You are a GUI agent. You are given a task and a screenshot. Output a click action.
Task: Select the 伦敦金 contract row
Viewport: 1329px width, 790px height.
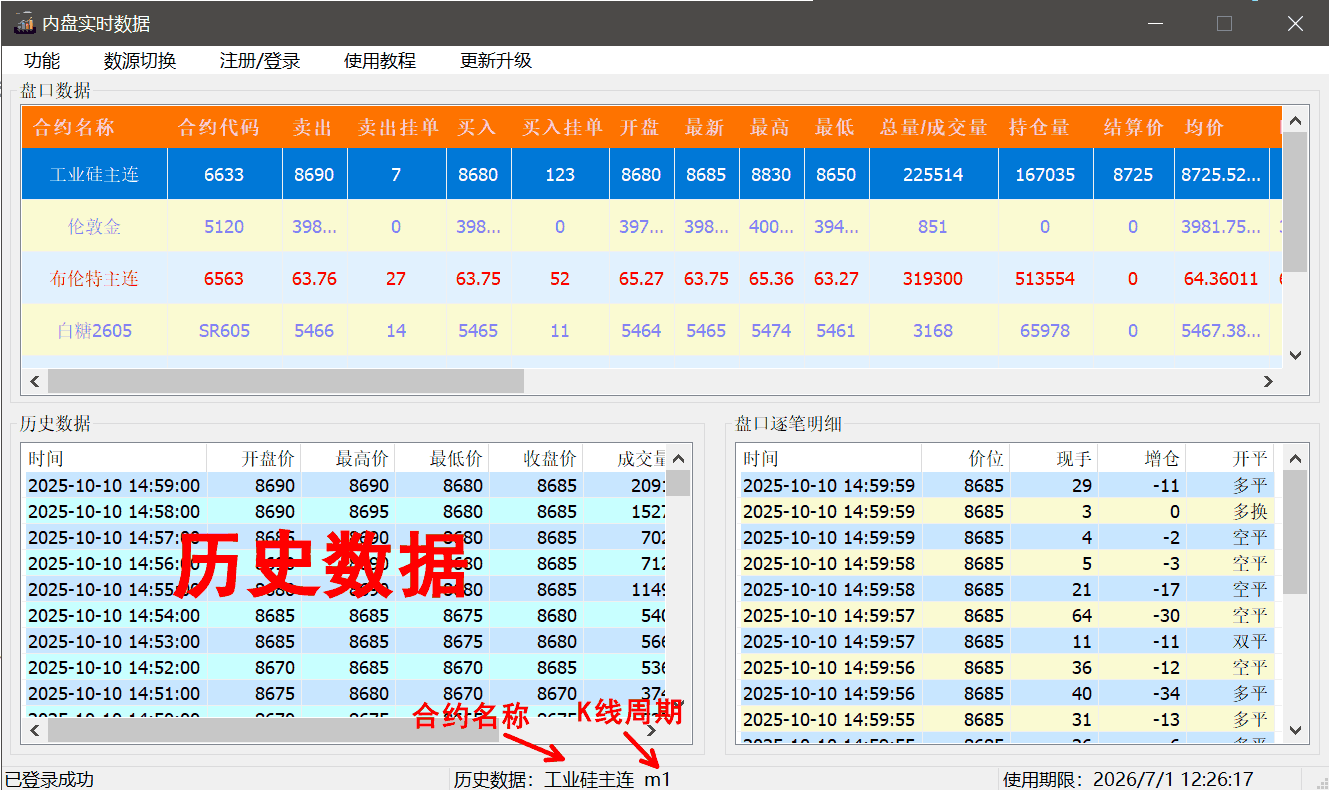[x=94, y=227]
